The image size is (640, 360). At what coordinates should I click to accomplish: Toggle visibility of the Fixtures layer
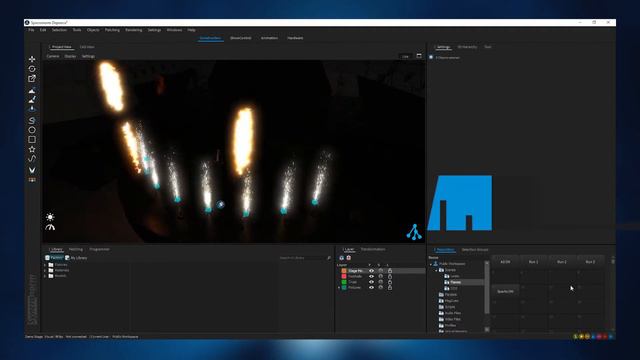pyautogui.click(x=371, y=288)
